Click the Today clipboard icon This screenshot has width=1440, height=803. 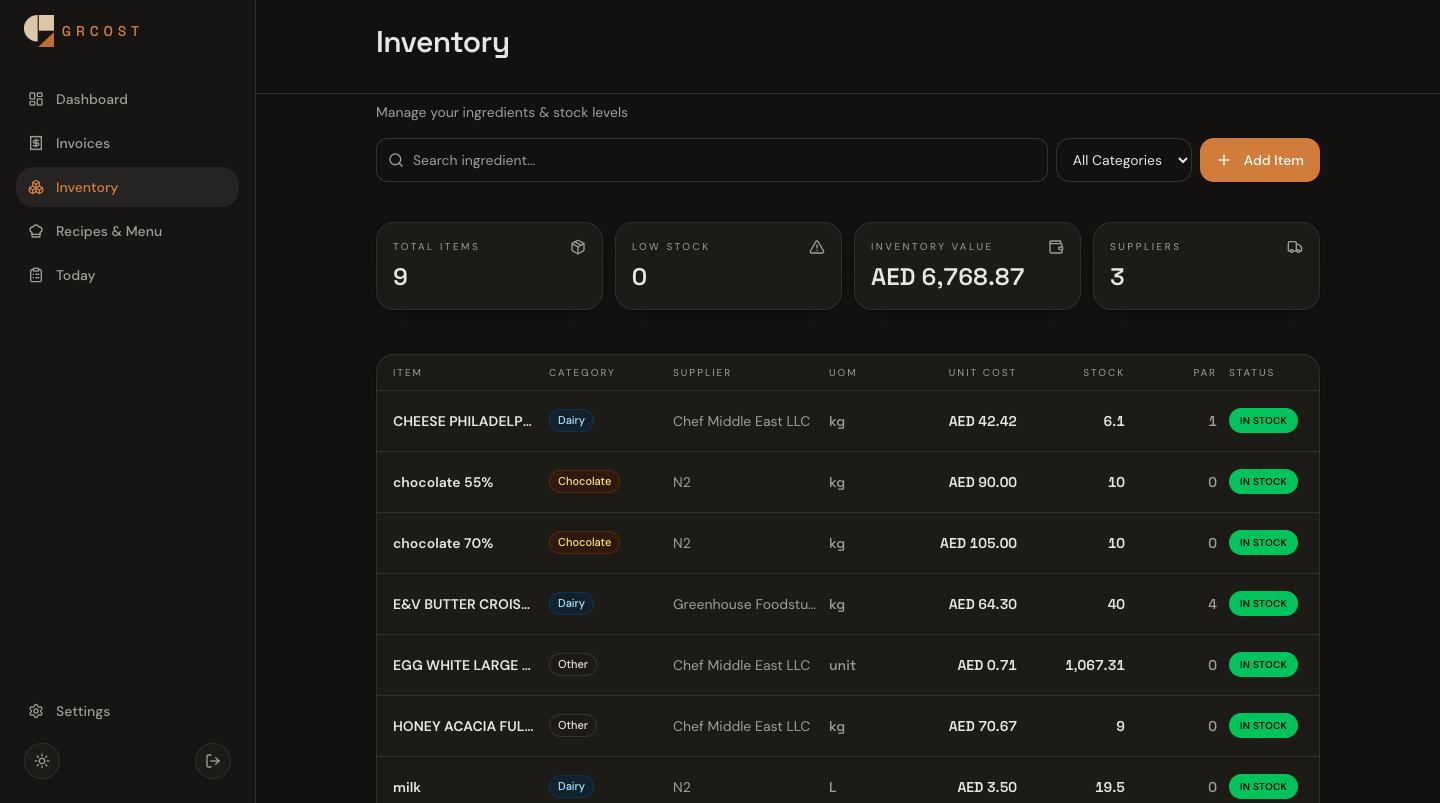(x=36, y=275)
